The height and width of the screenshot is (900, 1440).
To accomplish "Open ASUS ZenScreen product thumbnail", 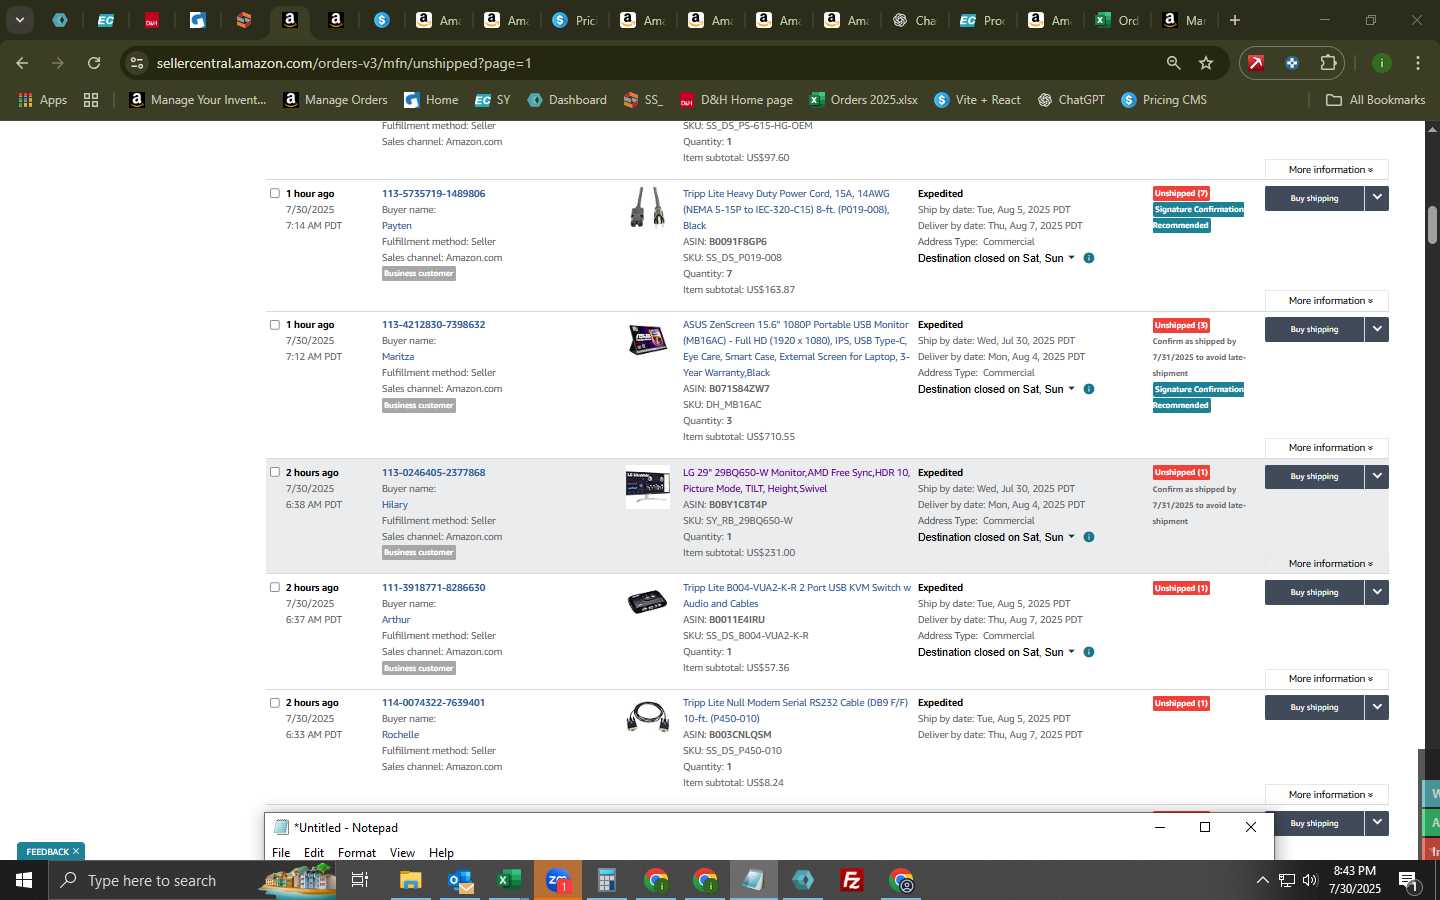I will click(647, 339).
